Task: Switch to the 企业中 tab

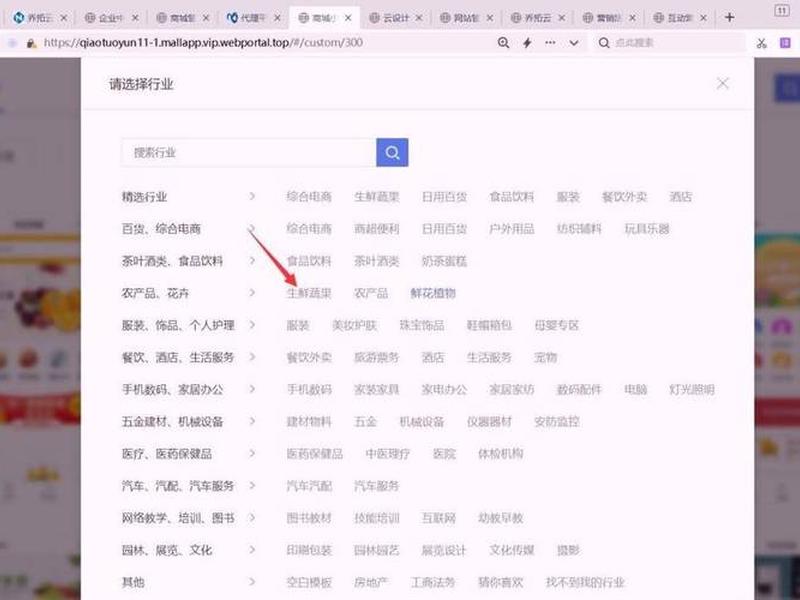Action: point(111,18)
